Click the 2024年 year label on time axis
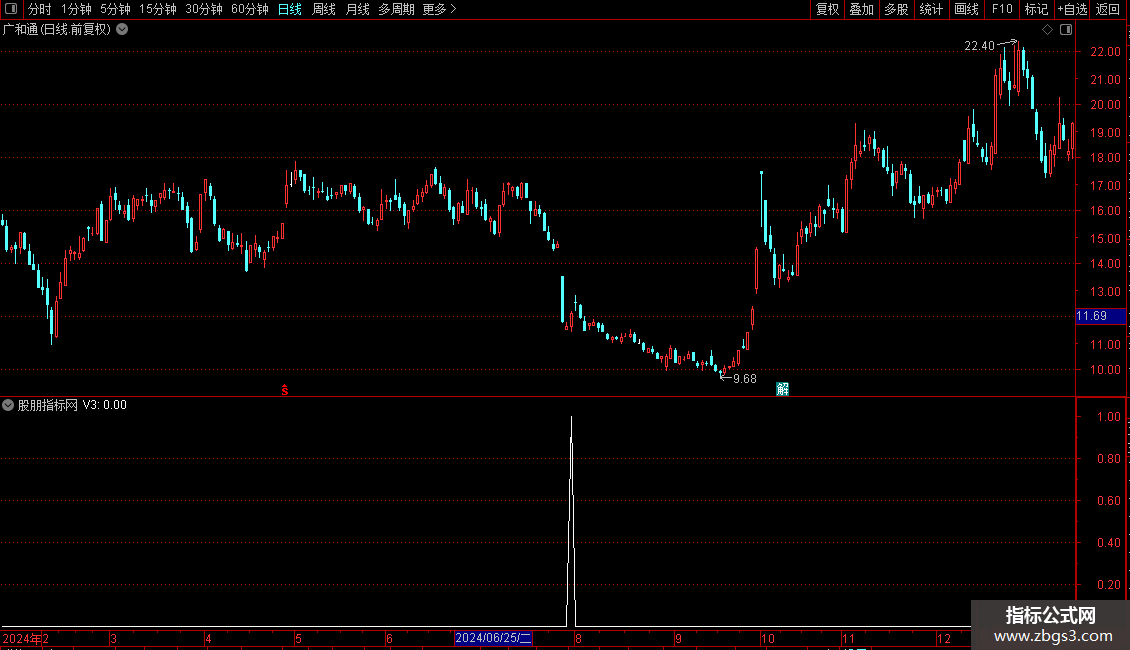The height and width of the screenshot is (650, 1130). tap(22, 638)
